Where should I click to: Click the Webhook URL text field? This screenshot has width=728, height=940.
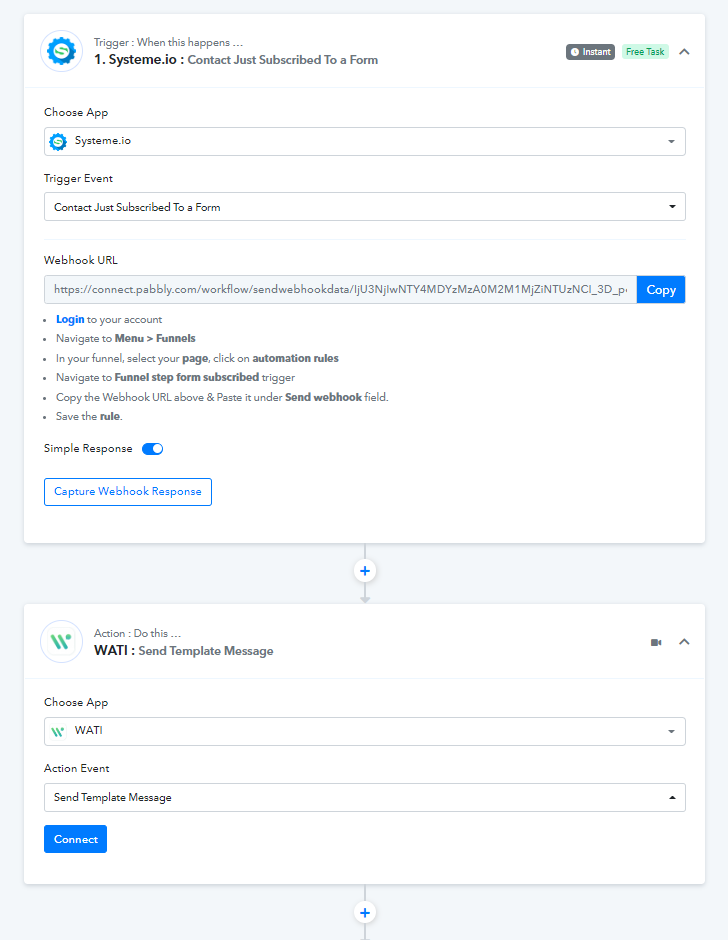click(x=341, y=290)
